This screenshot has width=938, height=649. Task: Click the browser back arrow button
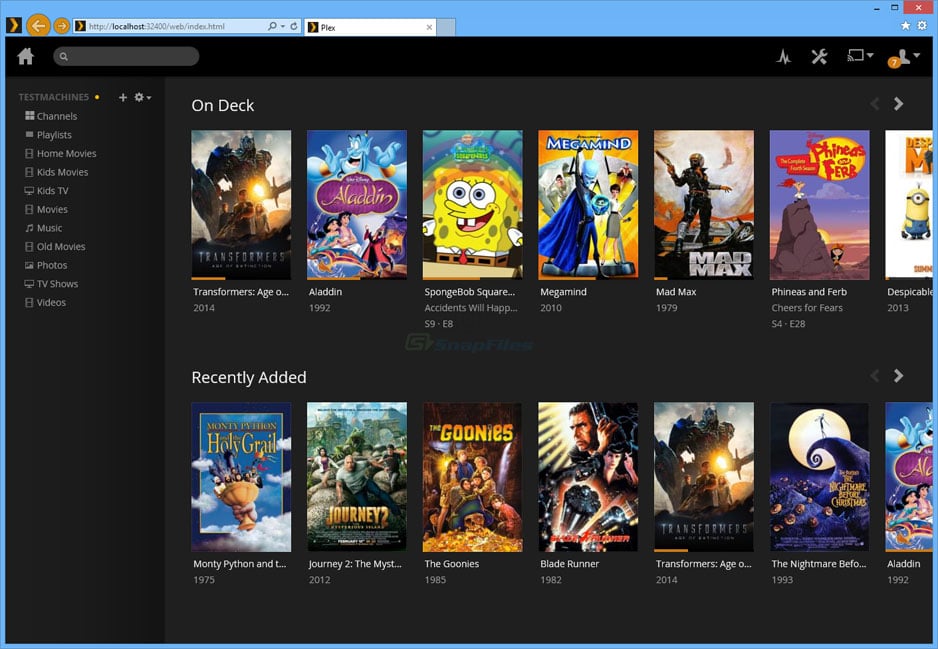[x=38, y=26]
